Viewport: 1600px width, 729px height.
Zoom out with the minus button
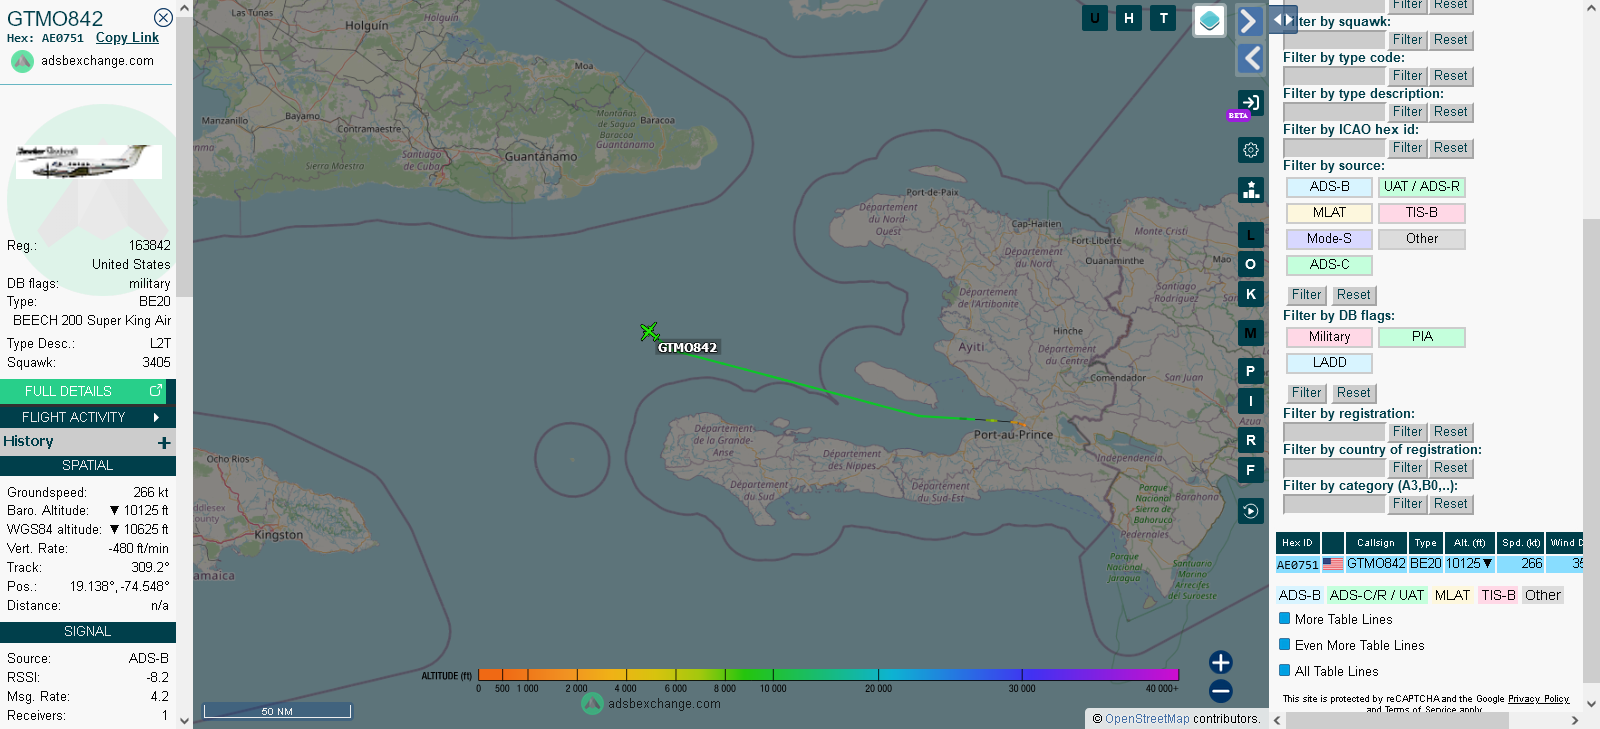pyautogui.click(x=1220, y=691)
